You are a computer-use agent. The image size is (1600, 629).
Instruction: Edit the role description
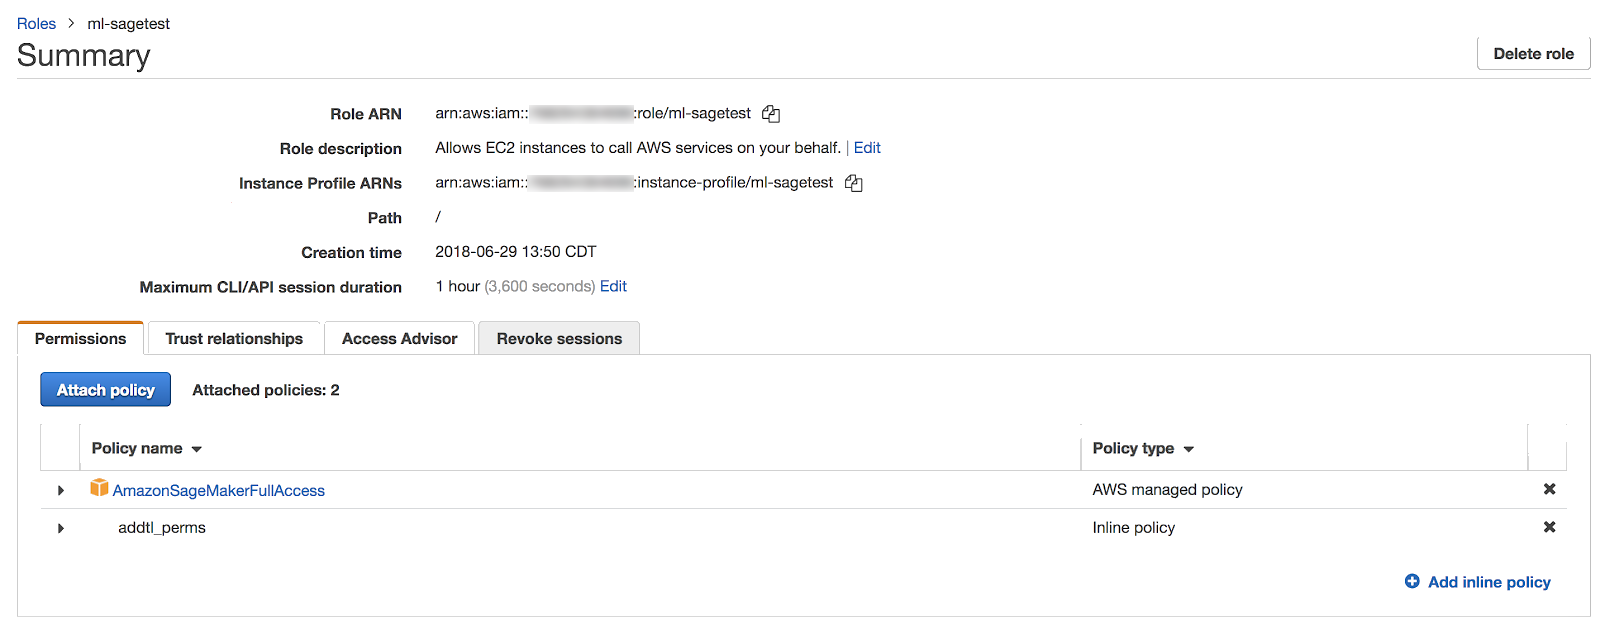coord(867,148)
